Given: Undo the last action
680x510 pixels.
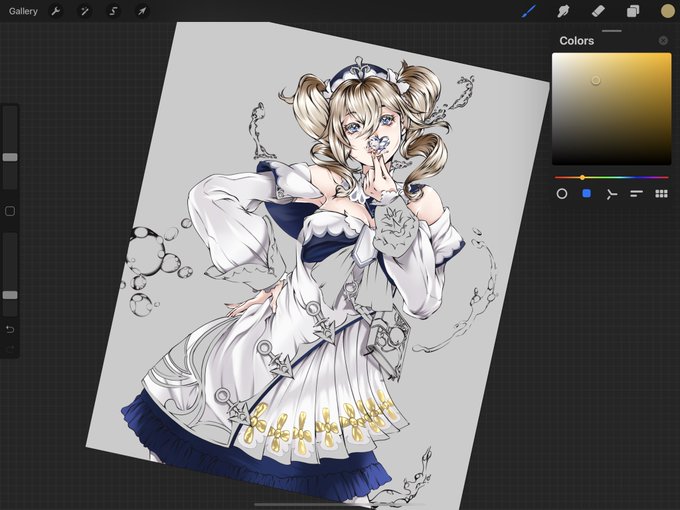Looking at the screenshot, I should pyautogui.click(x=10, y=330).
